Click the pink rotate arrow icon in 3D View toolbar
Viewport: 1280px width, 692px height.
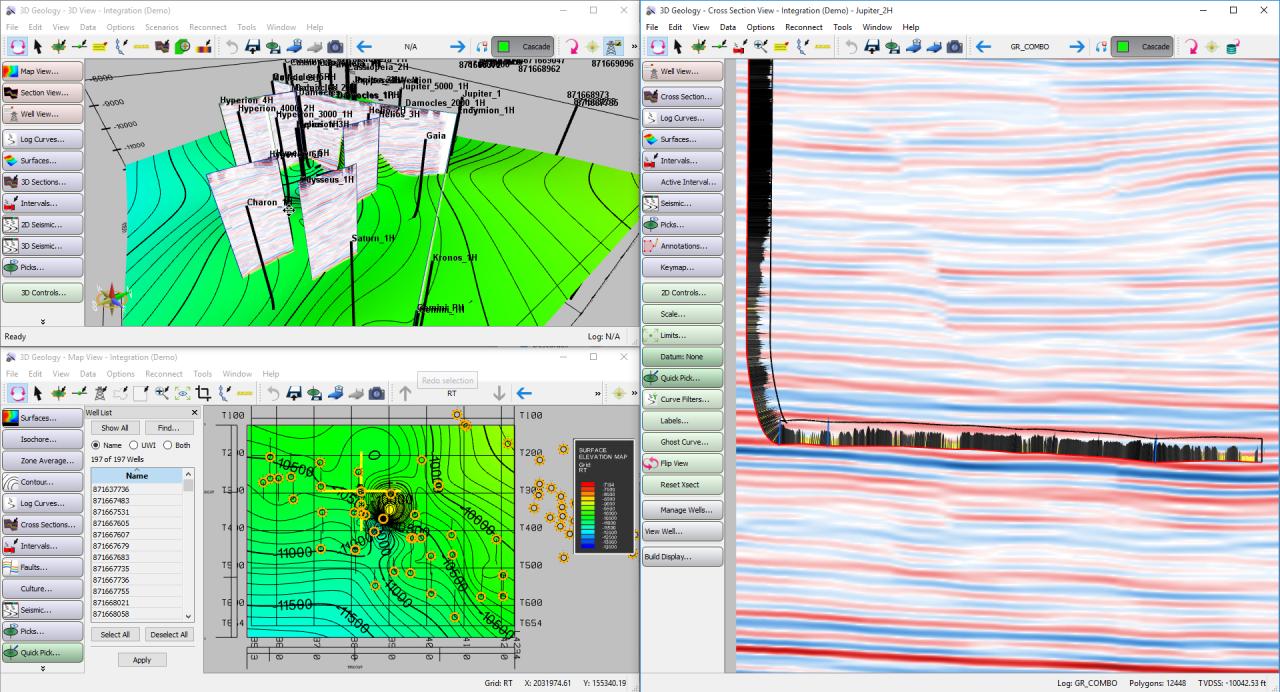[x=572, y=47]
